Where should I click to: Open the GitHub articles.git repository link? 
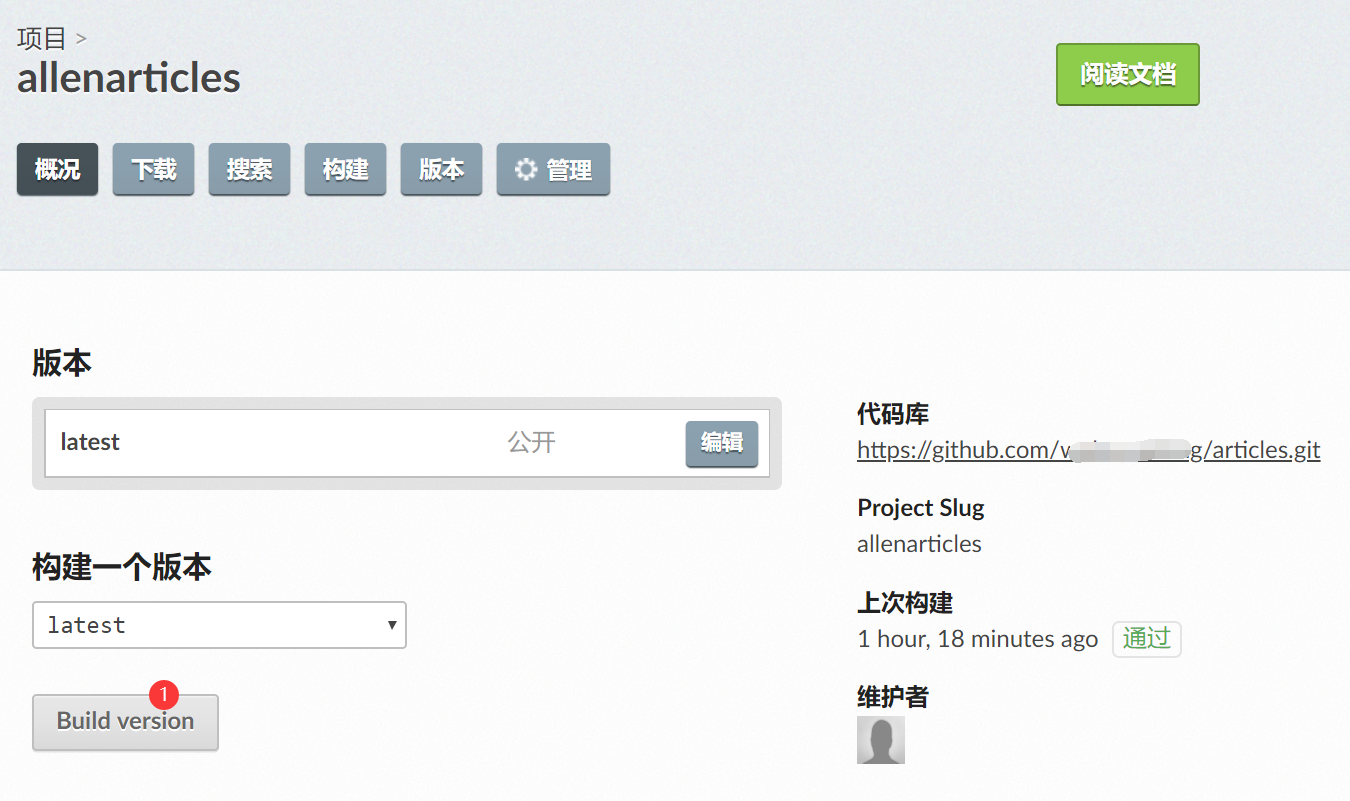click(1088, 450)
